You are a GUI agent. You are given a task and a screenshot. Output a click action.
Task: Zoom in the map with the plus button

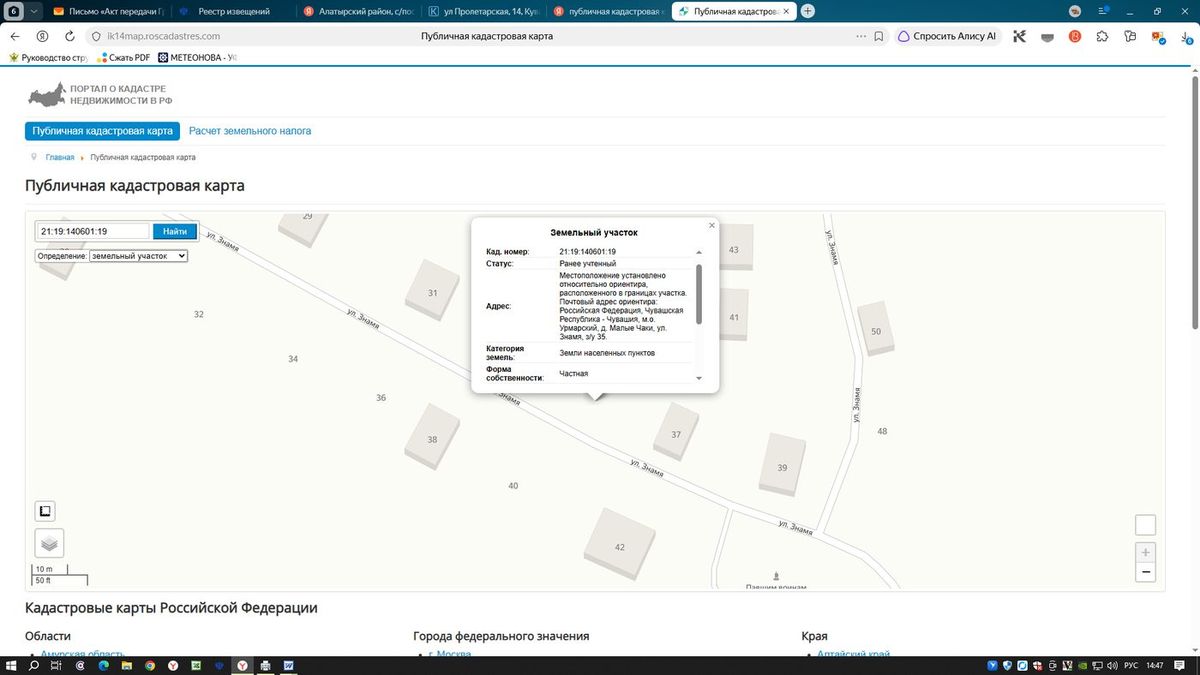point(1146,552)
